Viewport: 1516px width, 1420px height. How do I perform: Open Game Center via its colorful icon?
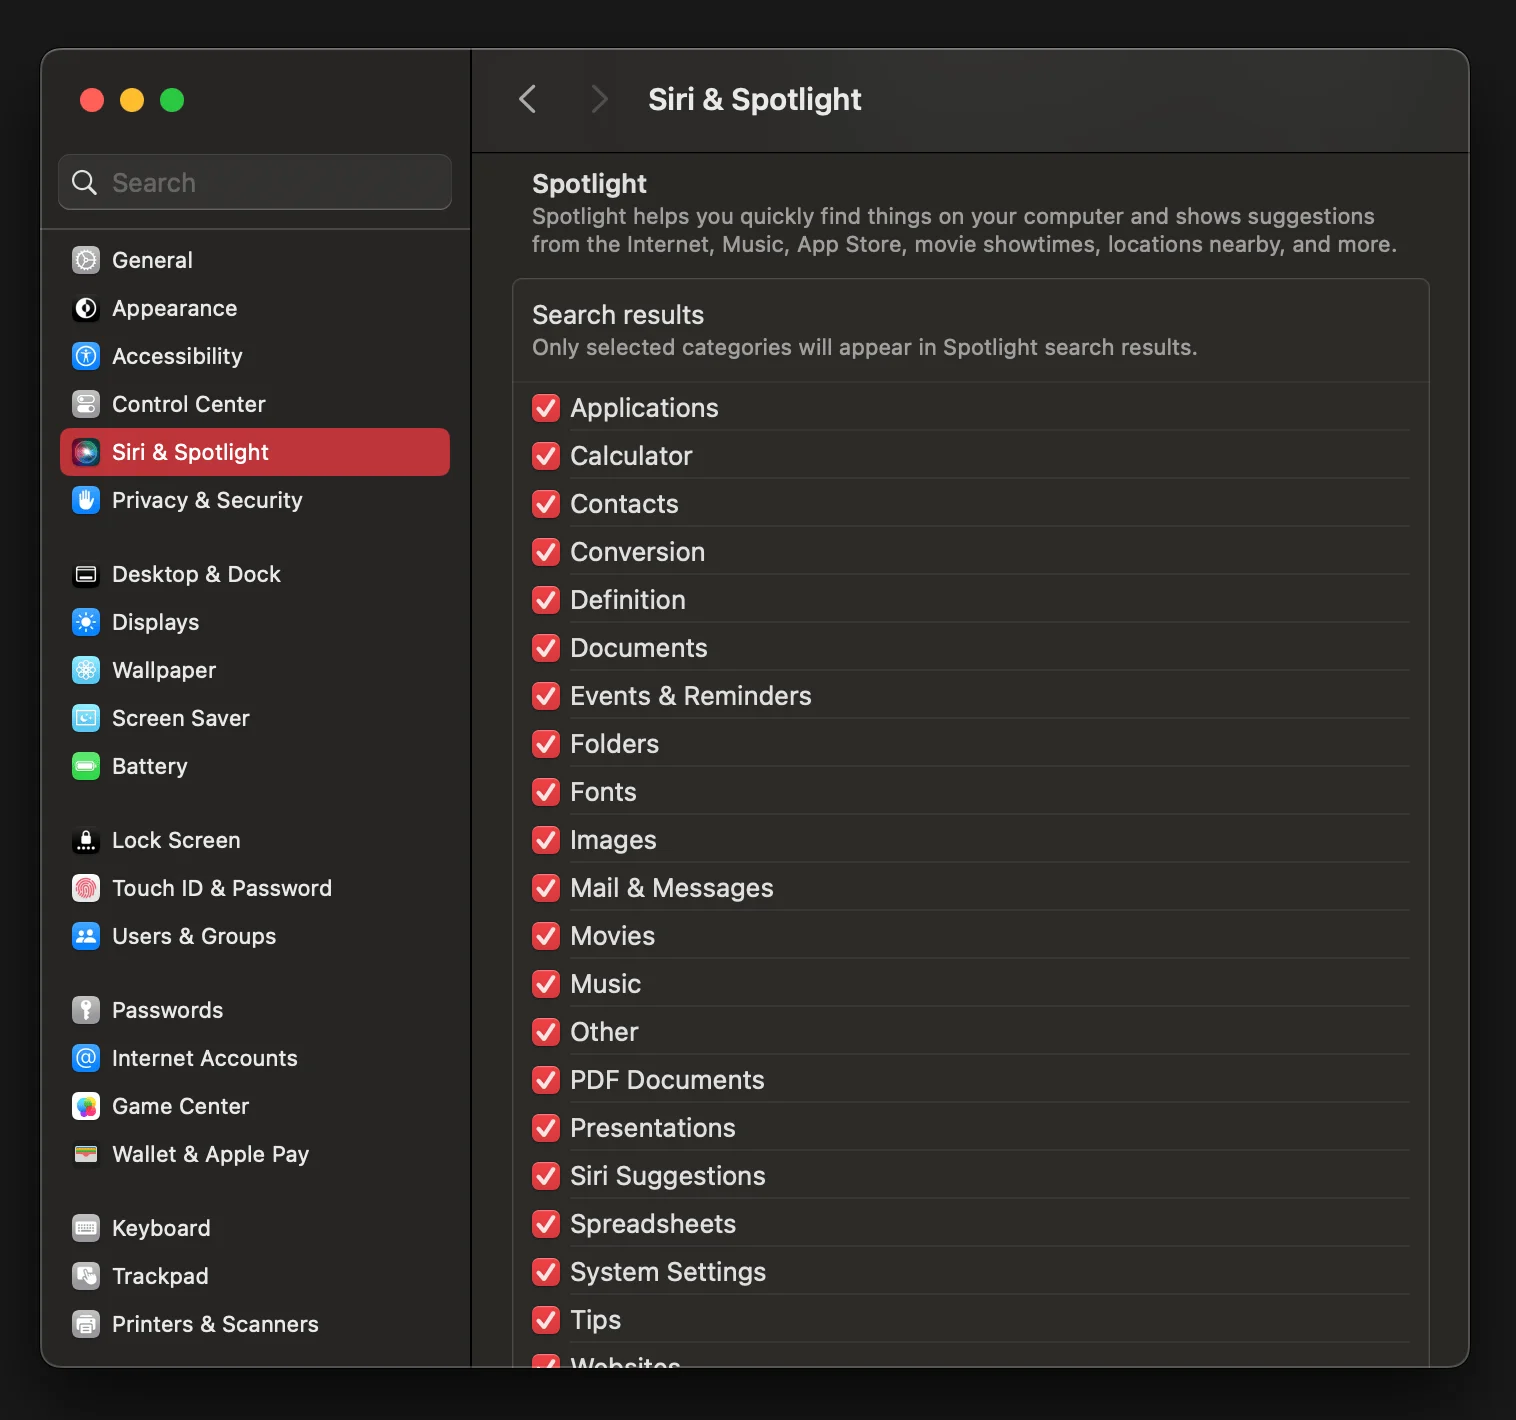(86, 1106)
